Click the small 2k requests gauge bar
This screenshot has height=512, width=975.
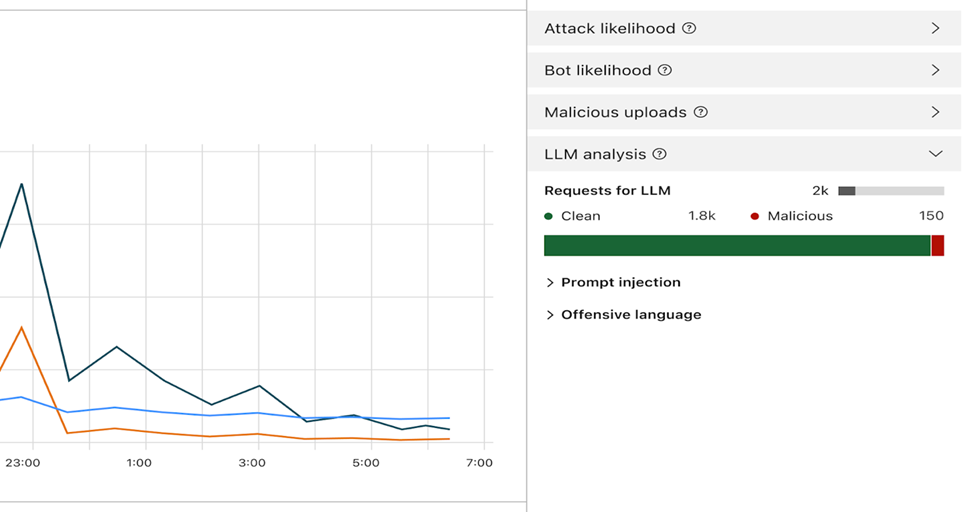point(890,191)
